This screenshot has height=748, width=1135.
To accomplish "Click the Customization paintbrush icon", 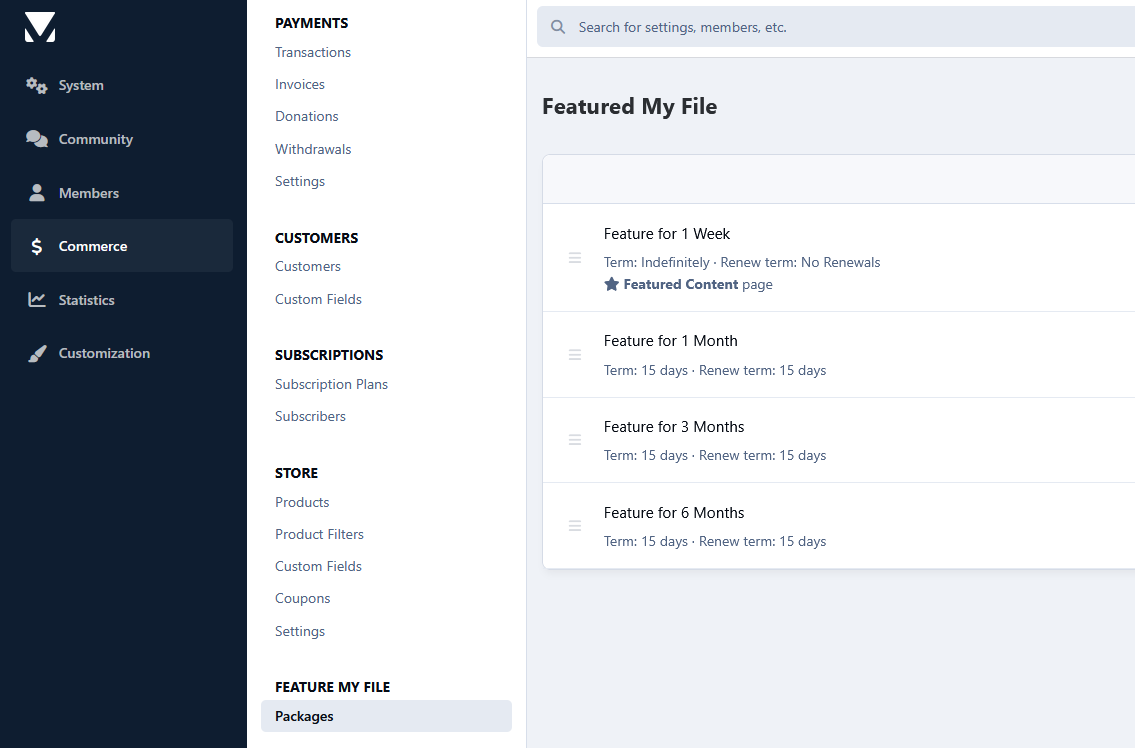I will 37,353.
